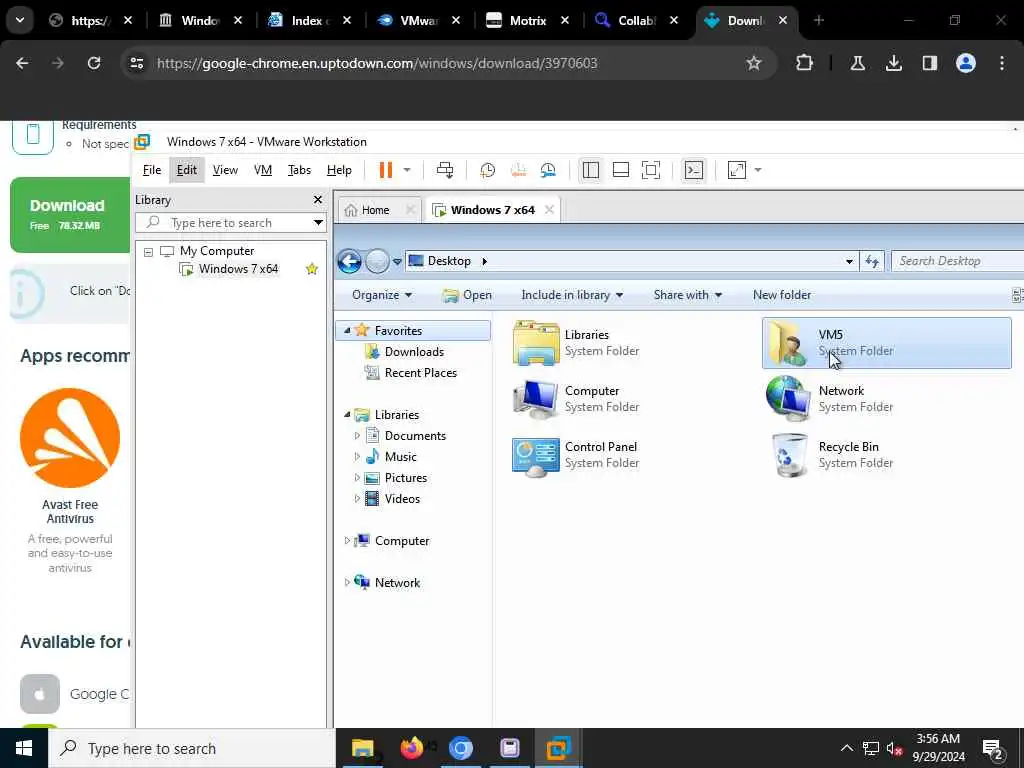Image resolution: width=1024 pixels, height=768 pixels.
Task: Expand the Network node in navigation pane
Action: 347,583
